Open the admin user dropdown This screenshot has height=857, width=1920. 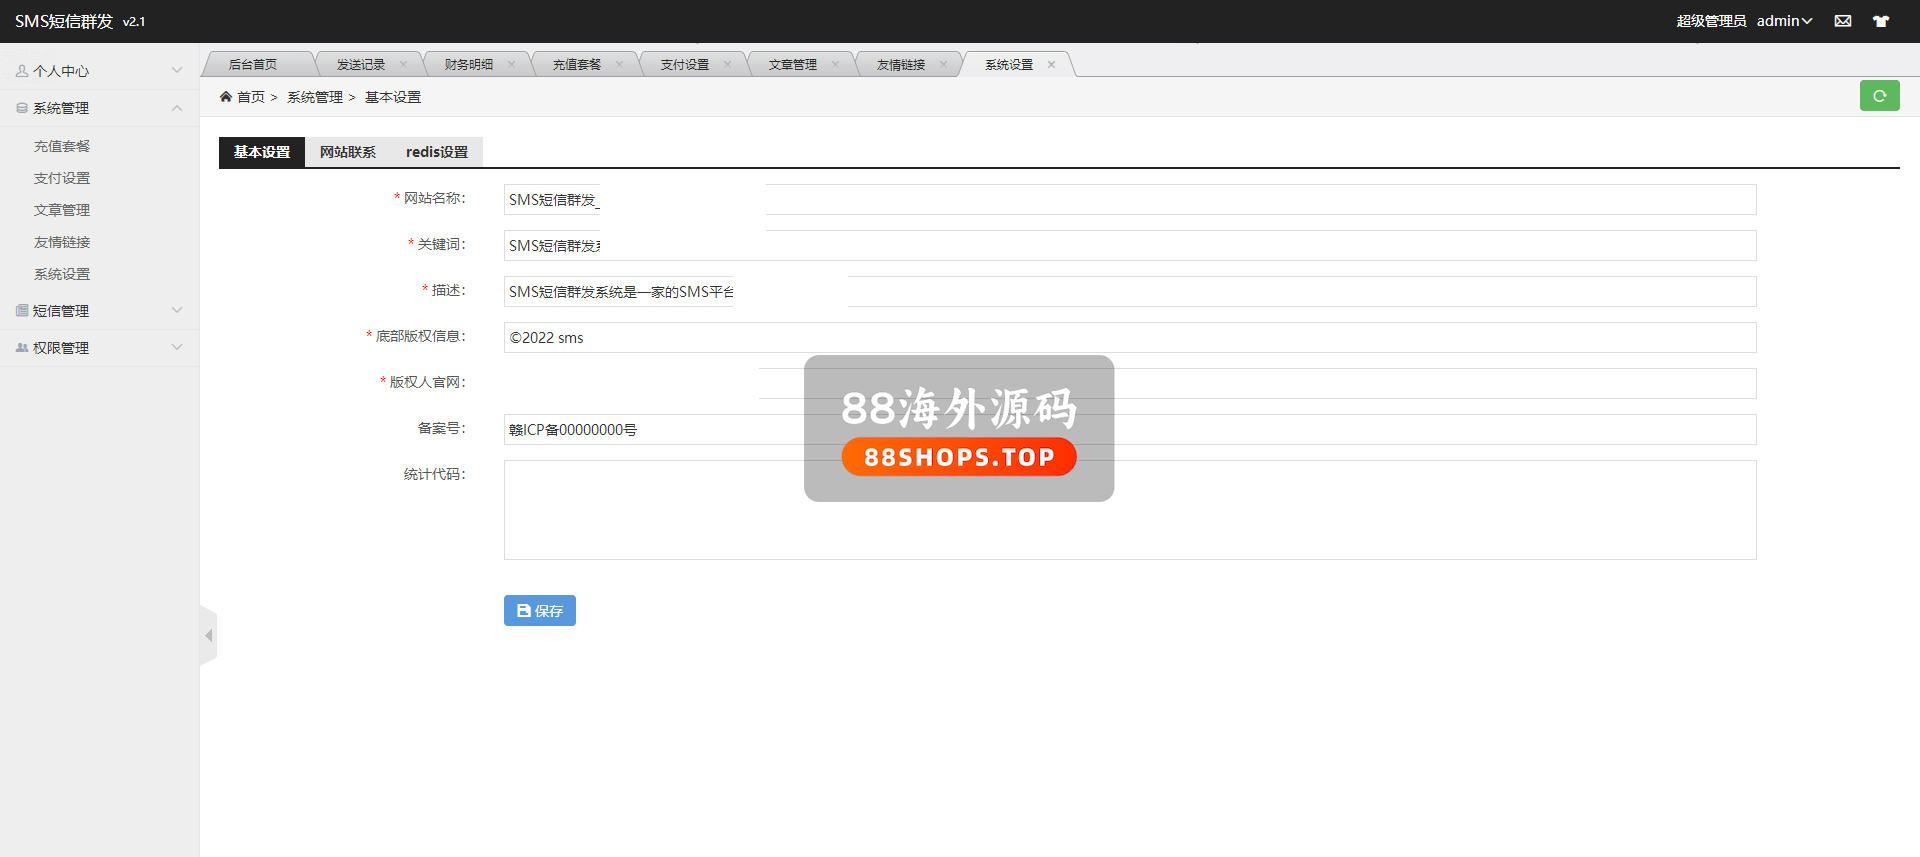1784,21
